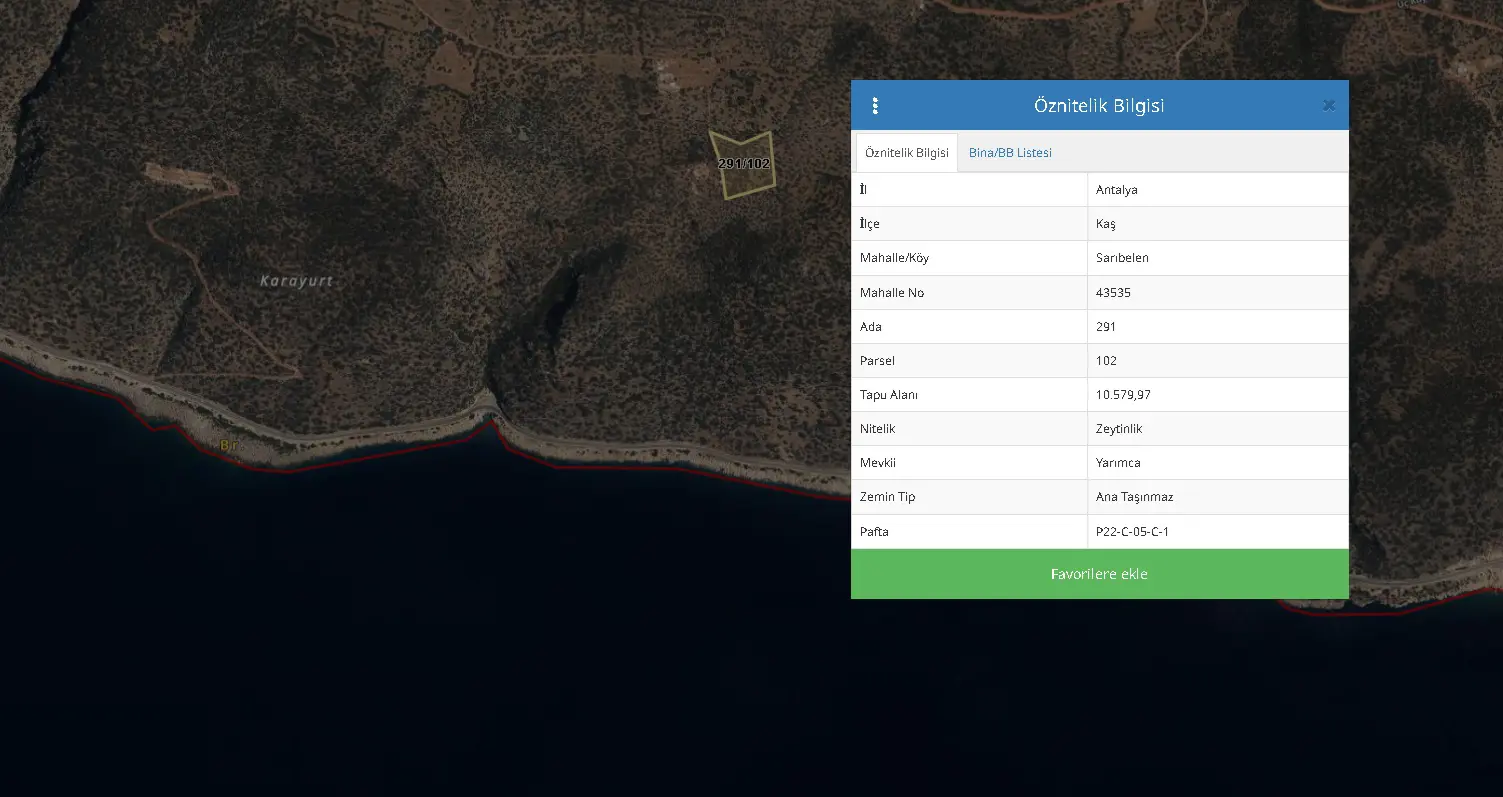
Task: Select the Ana Taşınmaz Zemin Tip value
Action: 1135,497
